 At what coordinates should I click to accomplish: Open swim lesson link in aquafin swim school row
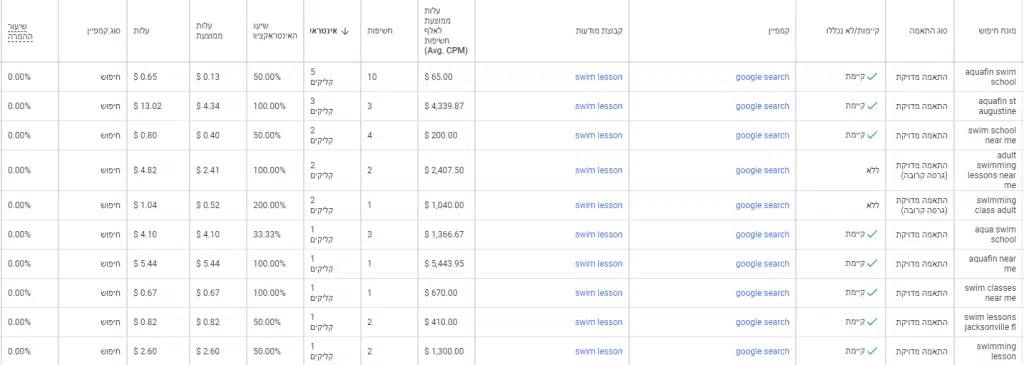pos(599,77)
